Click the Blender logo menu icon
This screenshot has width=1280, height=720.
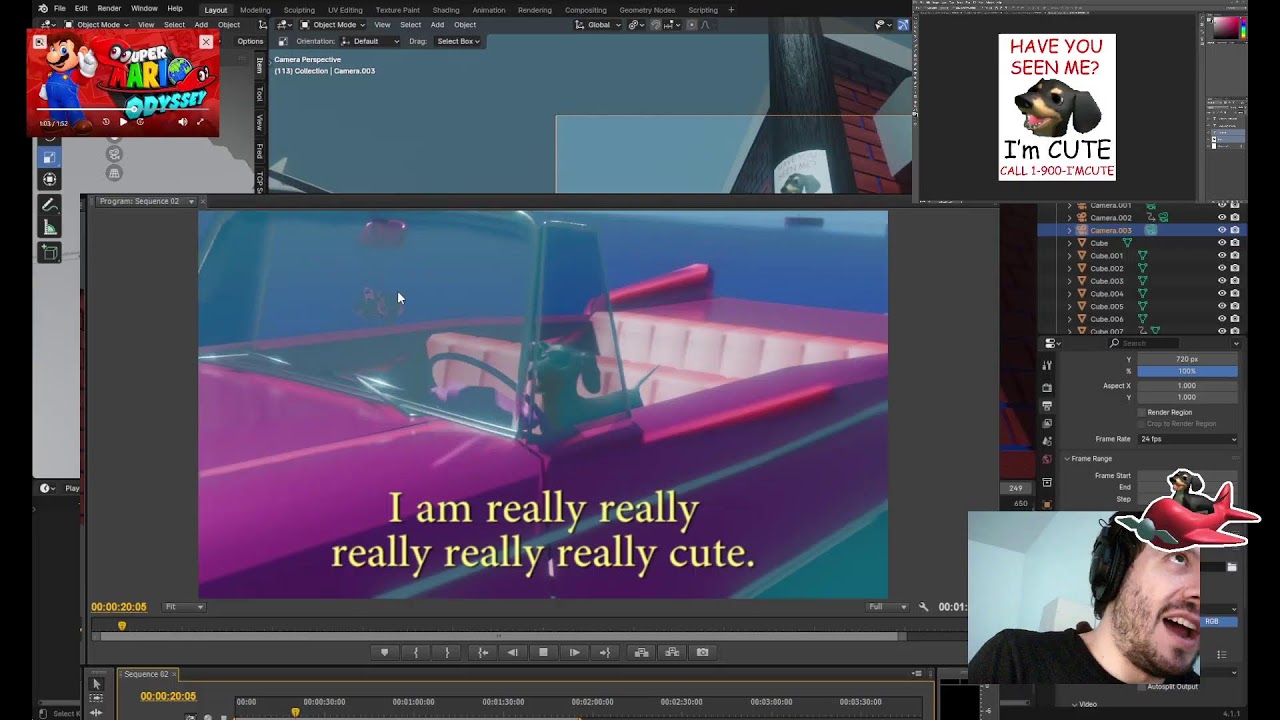pos(43,9)
